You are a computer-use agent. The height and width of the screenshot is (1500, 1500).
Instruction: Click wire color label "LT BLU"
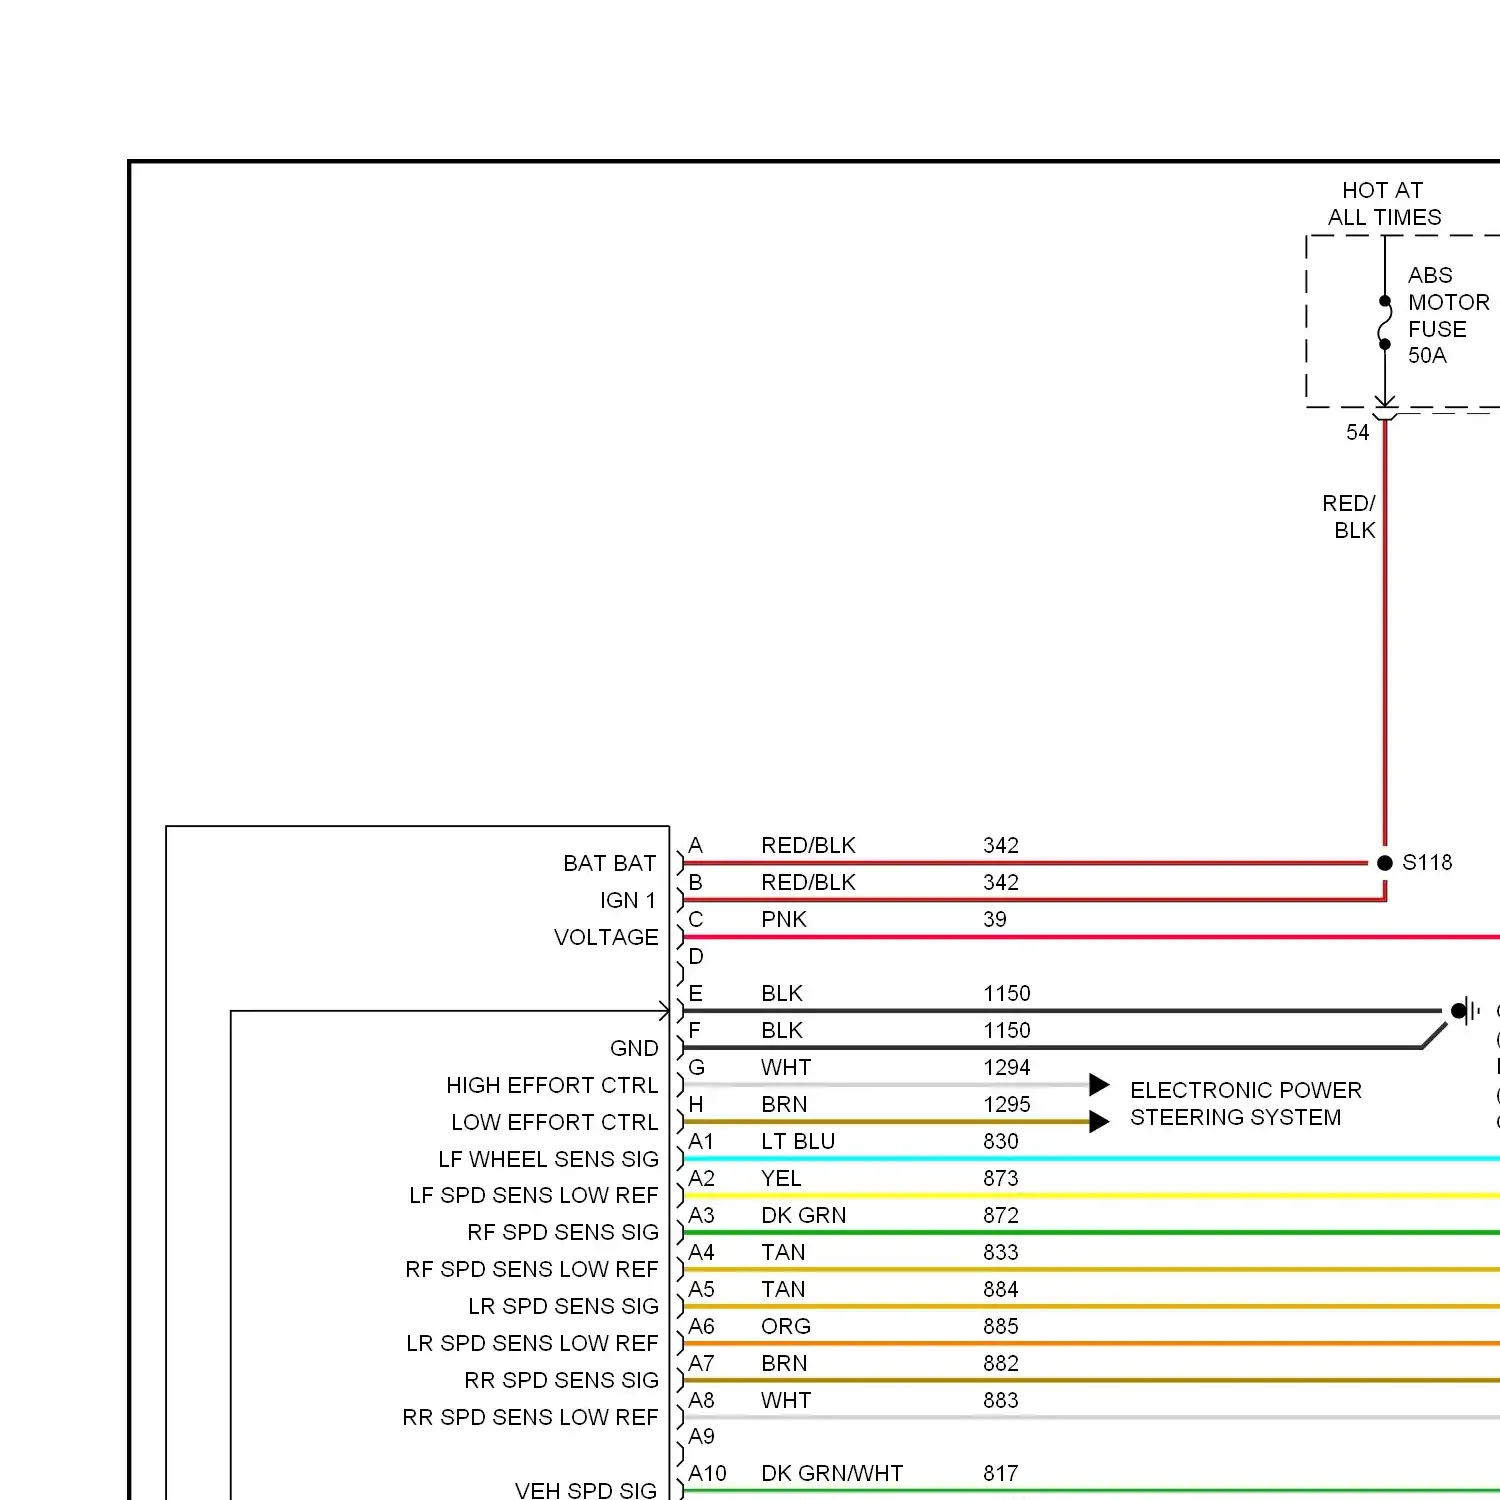[798, 1142]
